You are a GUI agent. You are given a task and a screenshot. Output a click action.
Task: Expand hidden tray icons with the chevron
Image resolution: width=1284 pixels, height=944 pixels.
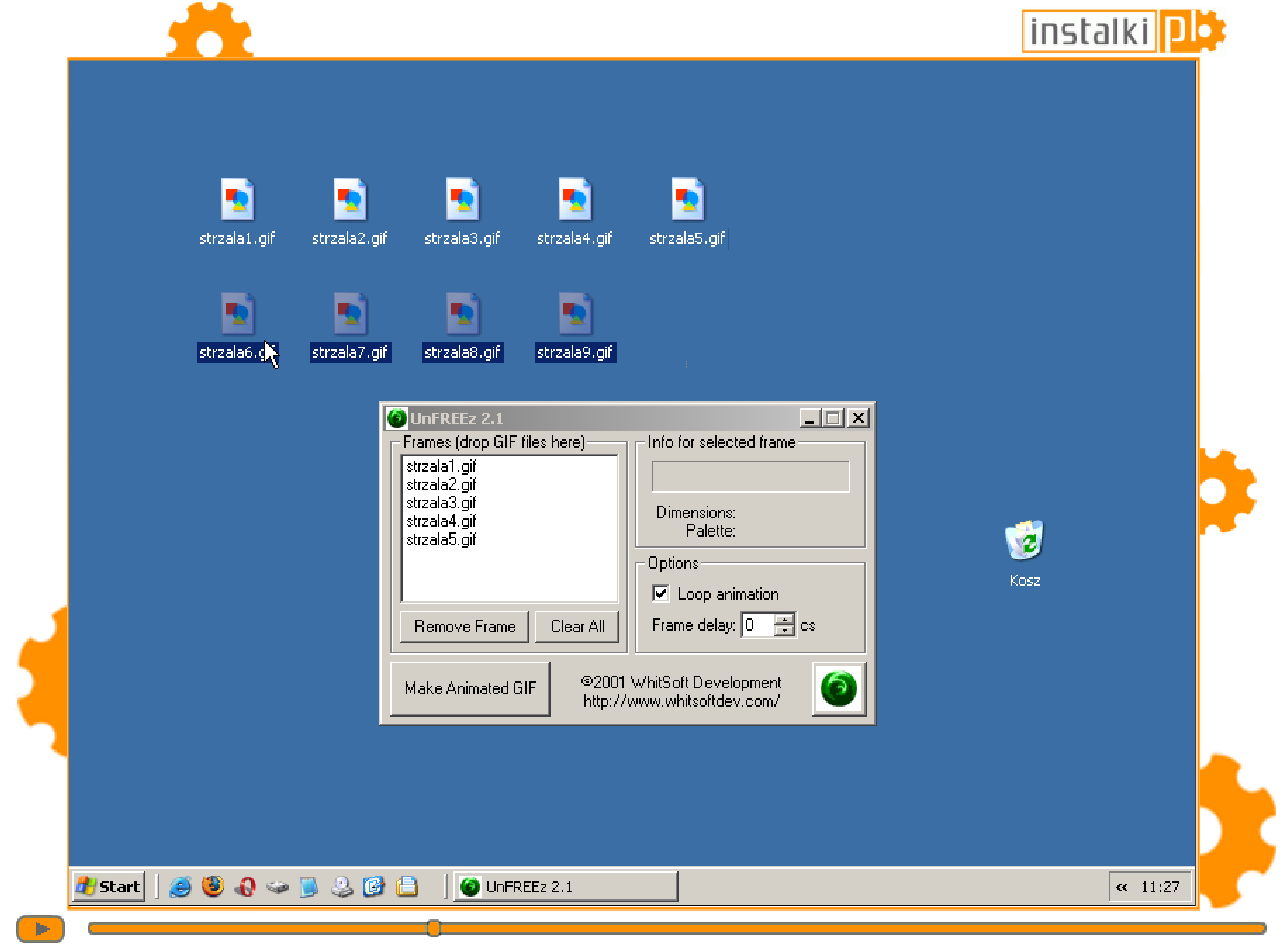coord(1122,887)
